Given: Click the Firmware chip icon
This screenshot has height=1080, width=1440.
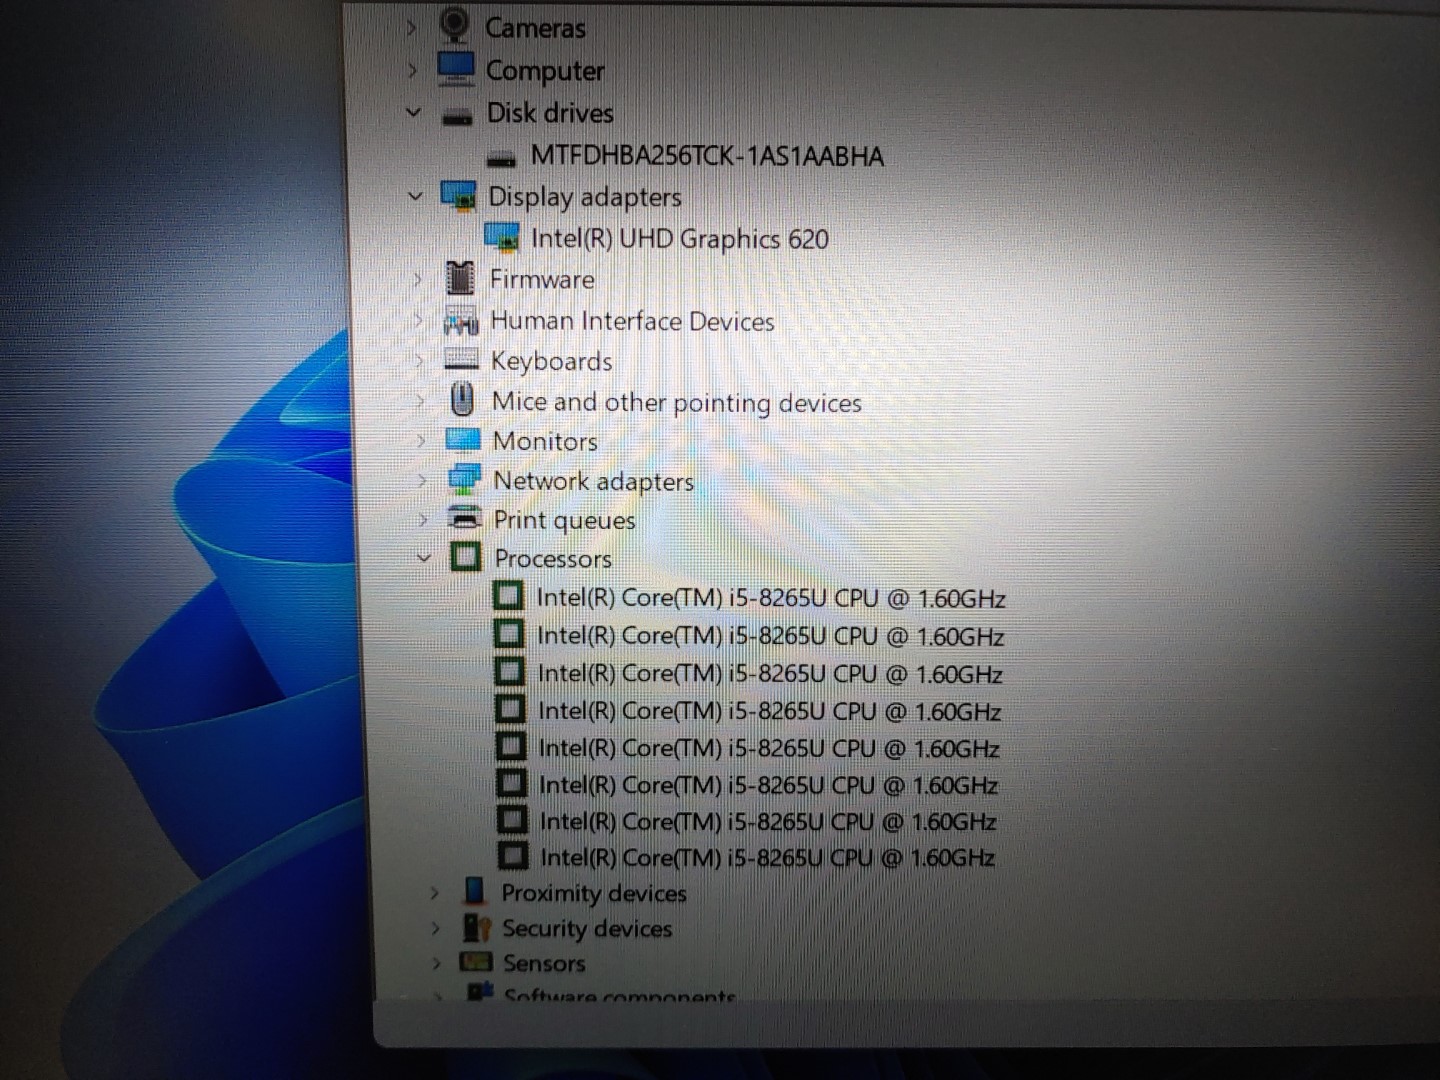Looking at the screenshot, I should pos(460,279).
